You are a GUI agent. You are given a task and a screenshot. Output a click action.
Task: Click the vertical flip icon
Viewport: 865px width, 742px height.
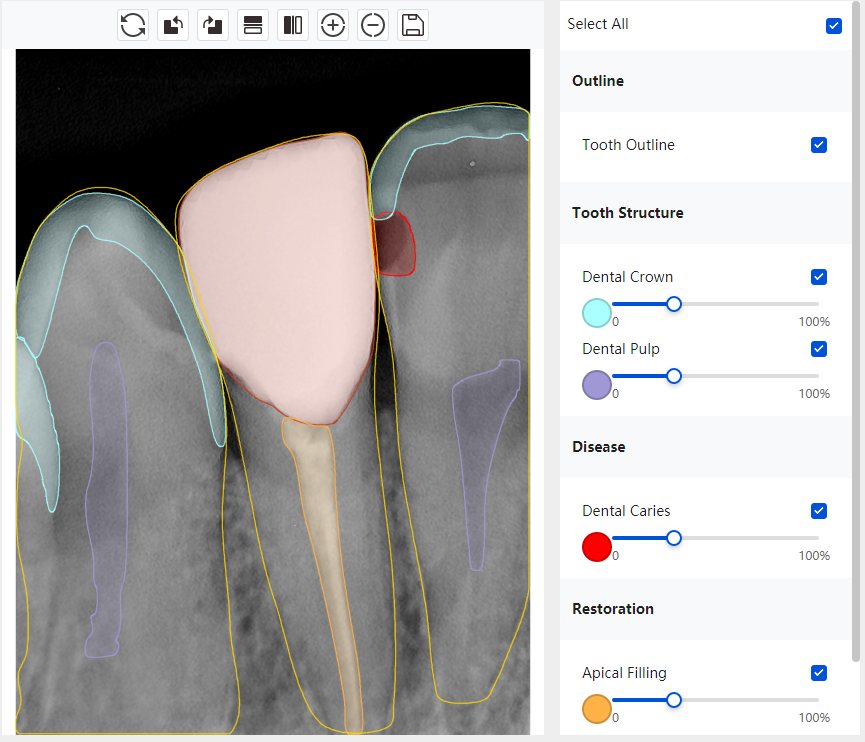coord(253,25)
